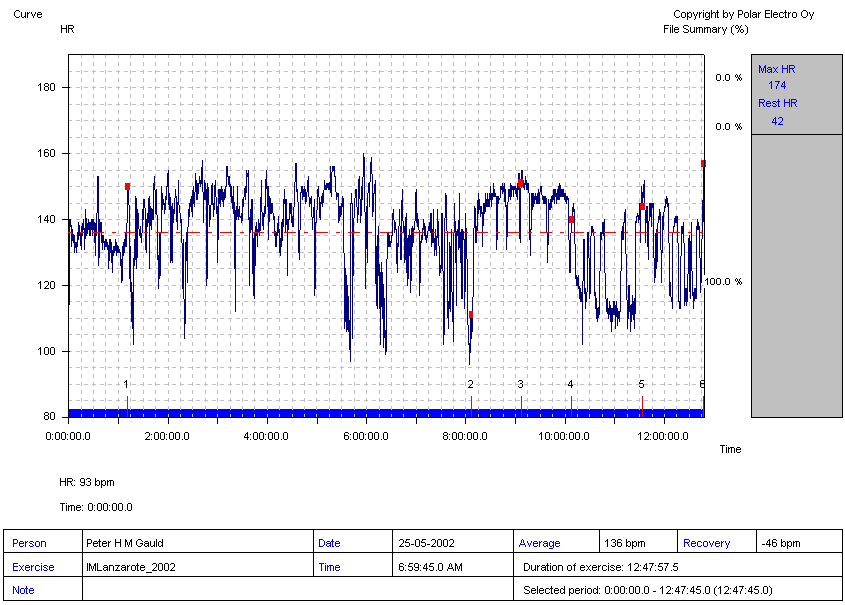The width and height of the screenshot is (845, 605).
Task: Click the Exercise field IMLanzarote_2002
Action: point(197,567)
